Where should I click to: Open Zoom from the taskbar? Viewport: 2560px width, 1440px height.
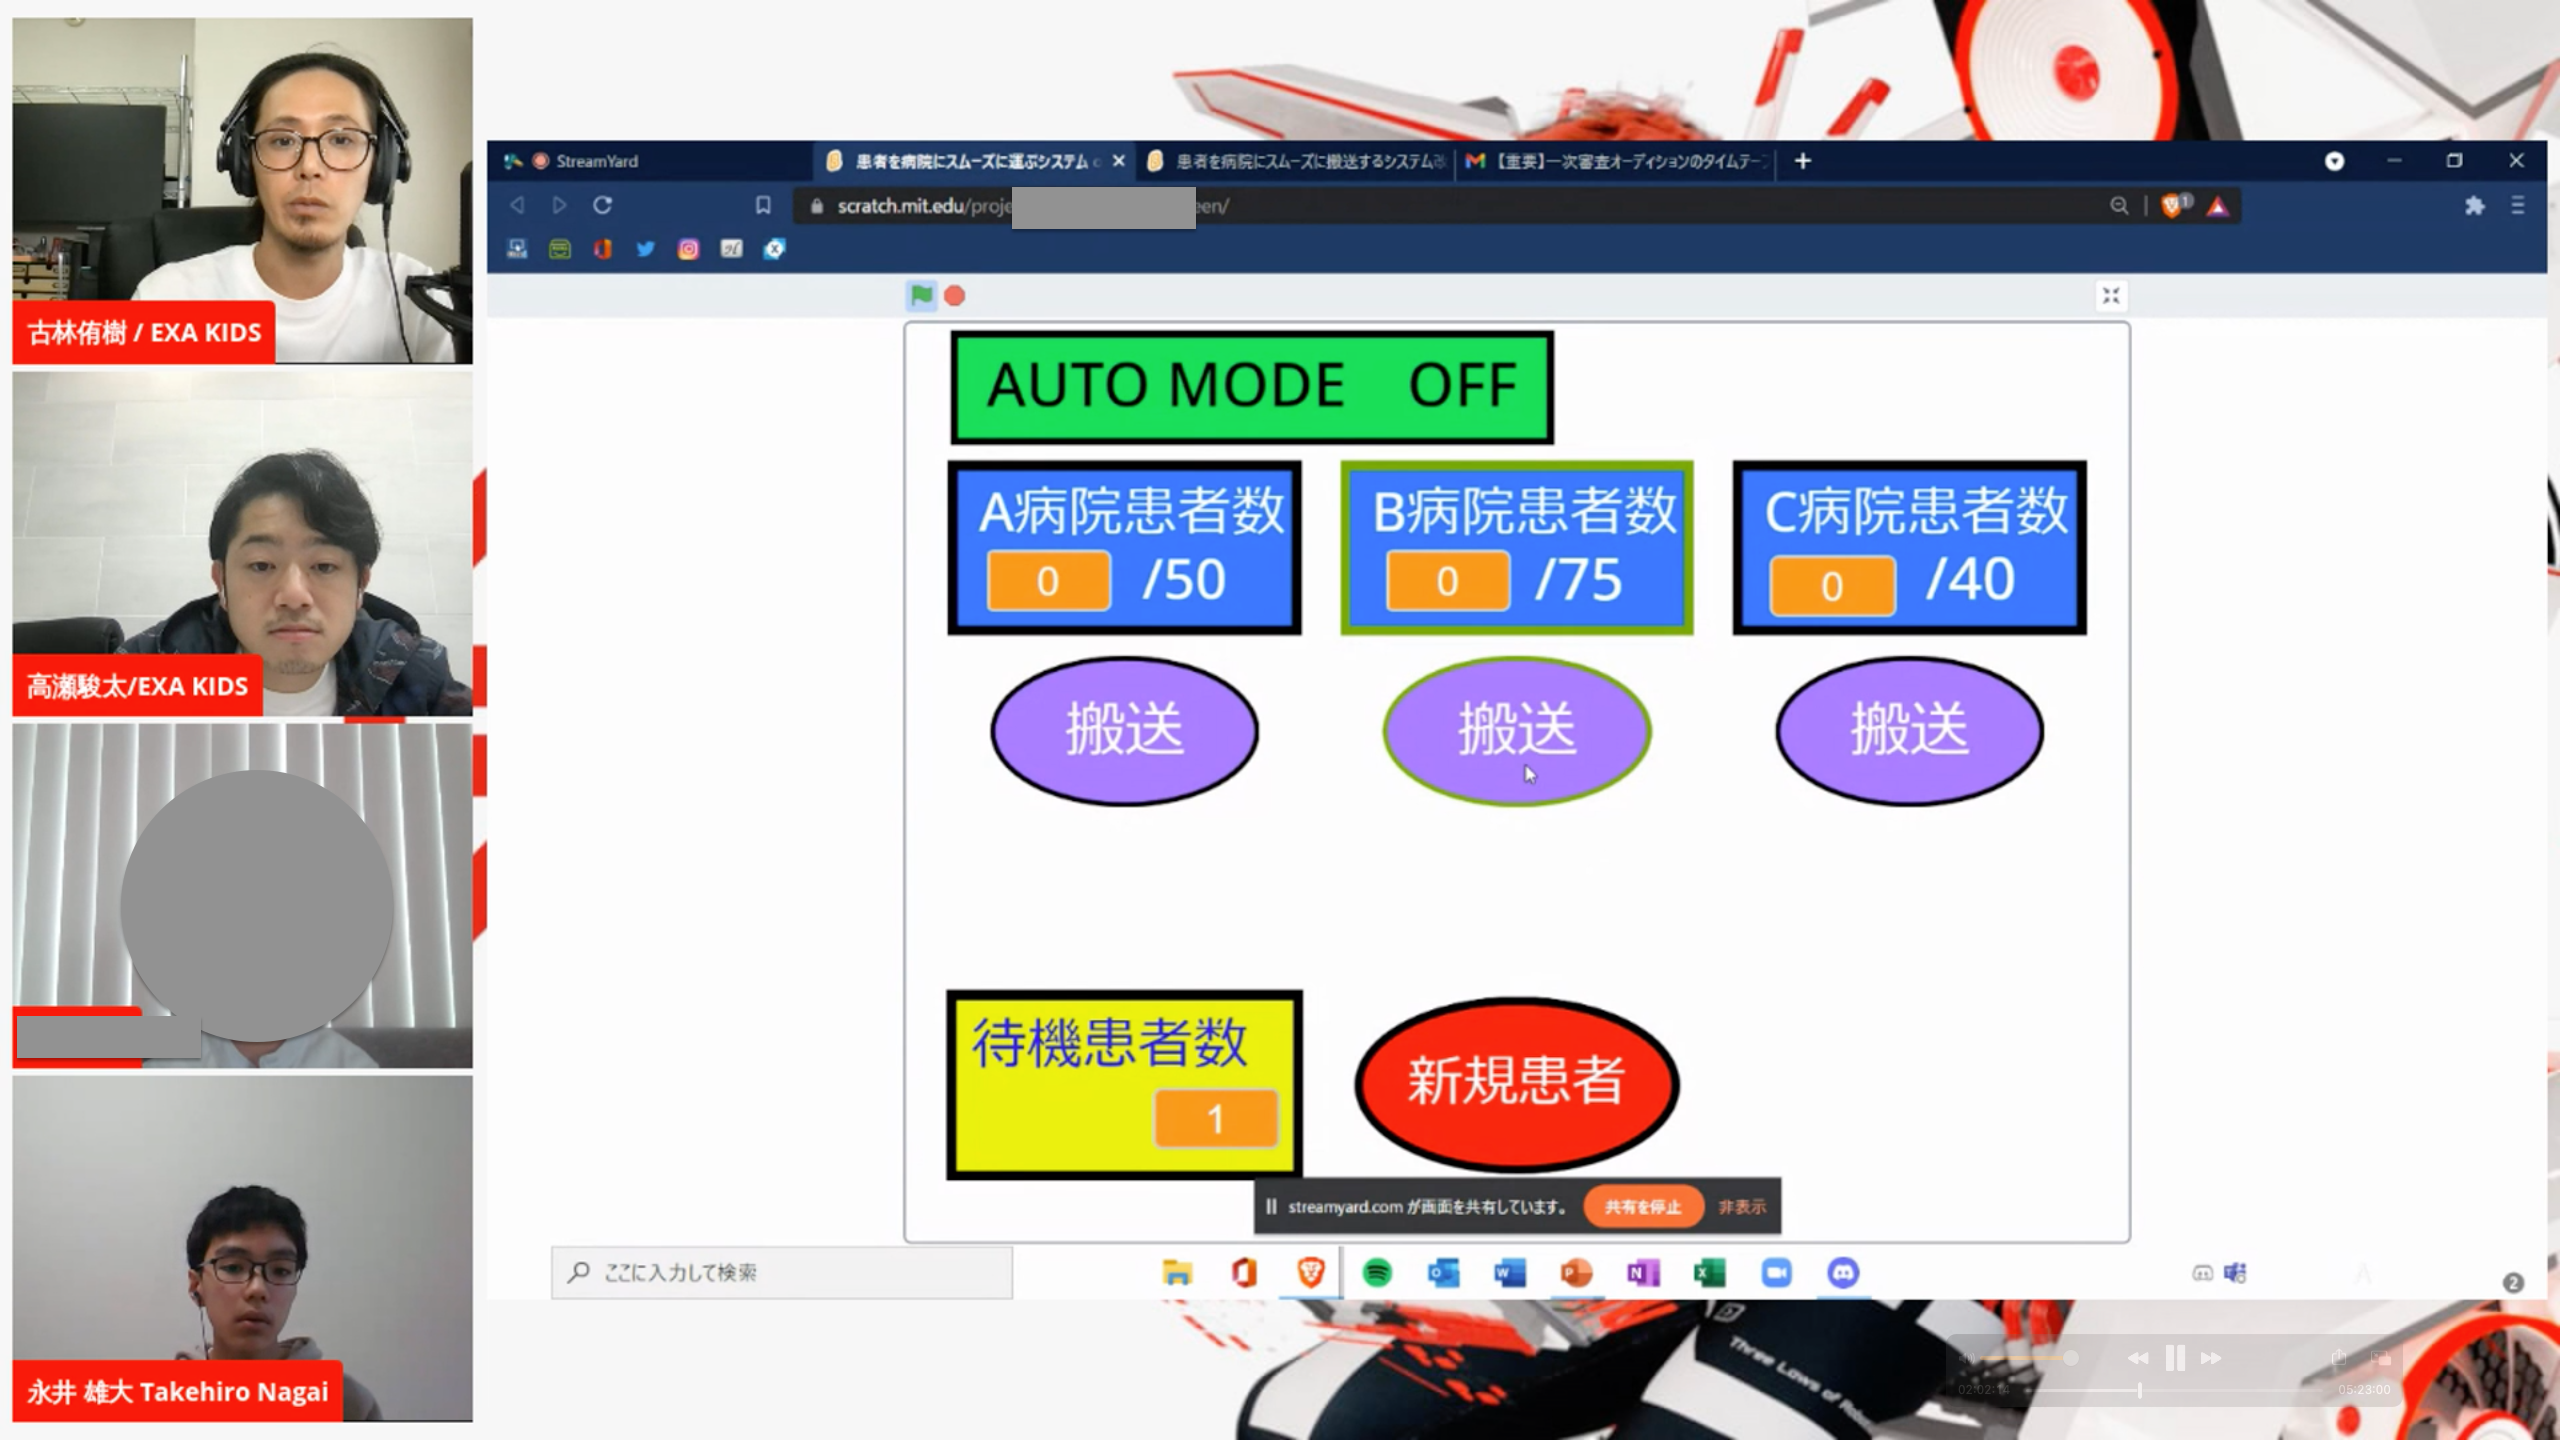point(1776,1272)
